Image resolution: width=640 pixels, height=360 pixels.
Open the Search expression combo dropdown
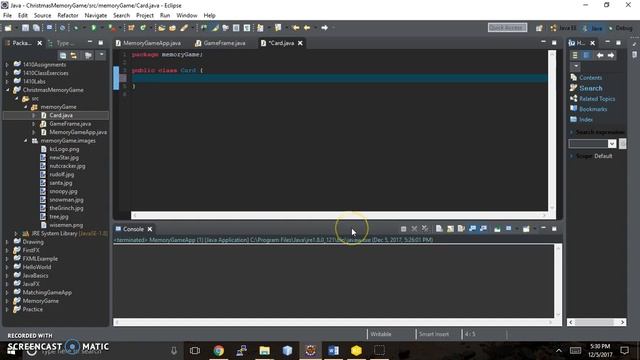coord(612,144)
